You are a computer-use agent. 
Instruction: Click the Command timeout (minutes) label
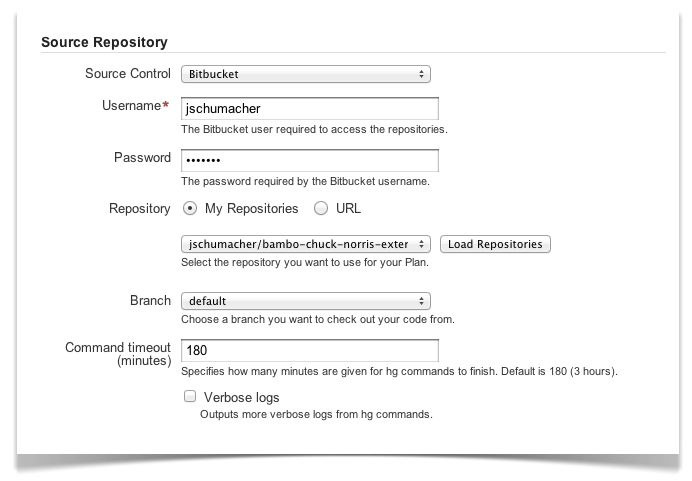click(118, 354)
